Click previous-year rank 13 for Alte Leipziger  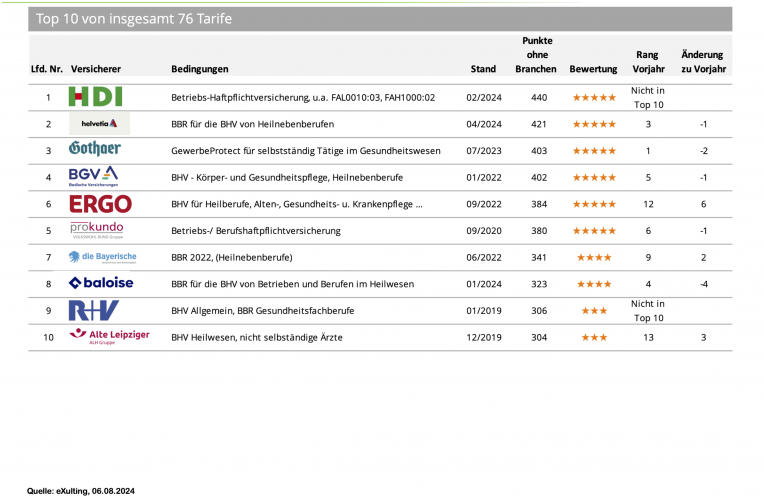tap(648, 337)
